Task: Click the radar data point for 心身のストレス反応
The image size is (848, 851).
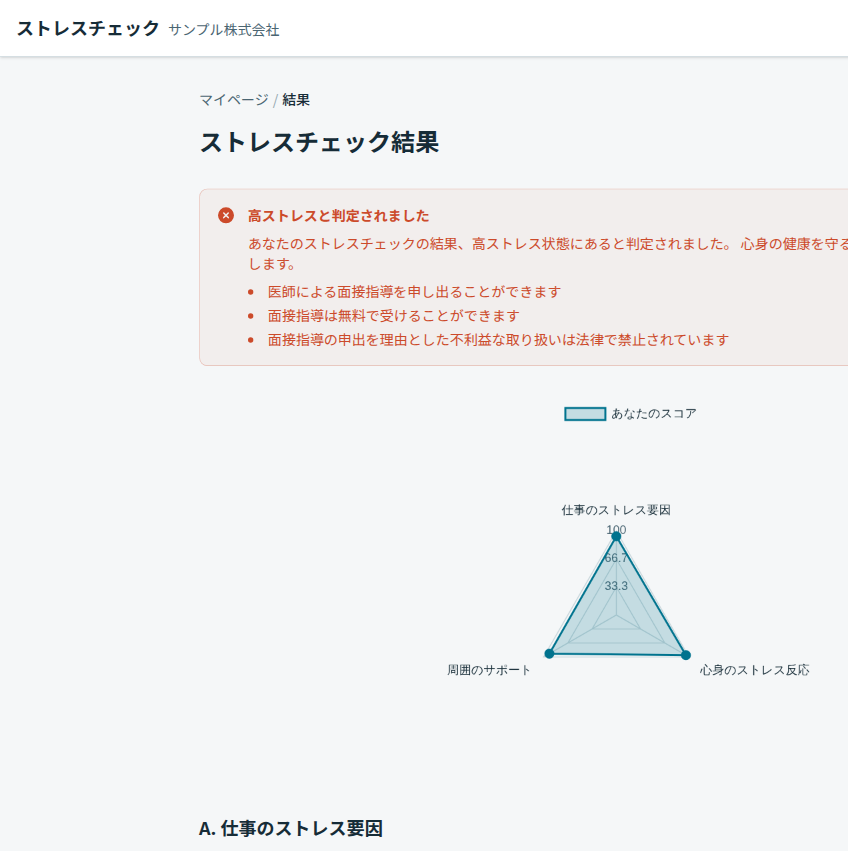Action: pyautogui.click(x=685, y=655)
